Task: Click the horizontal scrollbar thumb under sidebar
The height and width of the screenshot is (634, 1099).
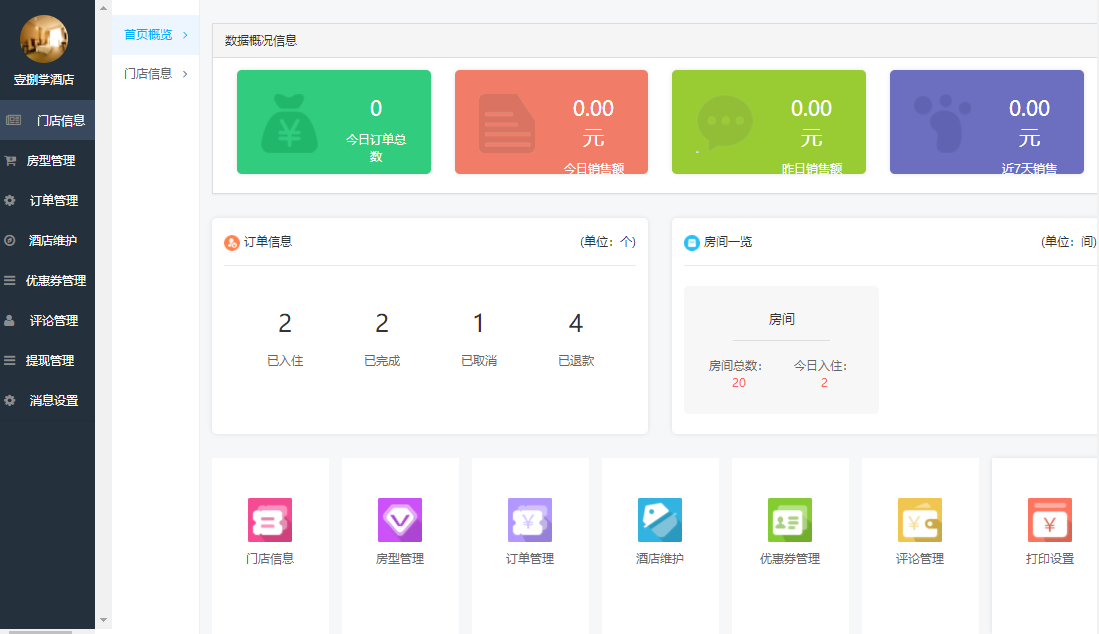Action: click(40, 632)
